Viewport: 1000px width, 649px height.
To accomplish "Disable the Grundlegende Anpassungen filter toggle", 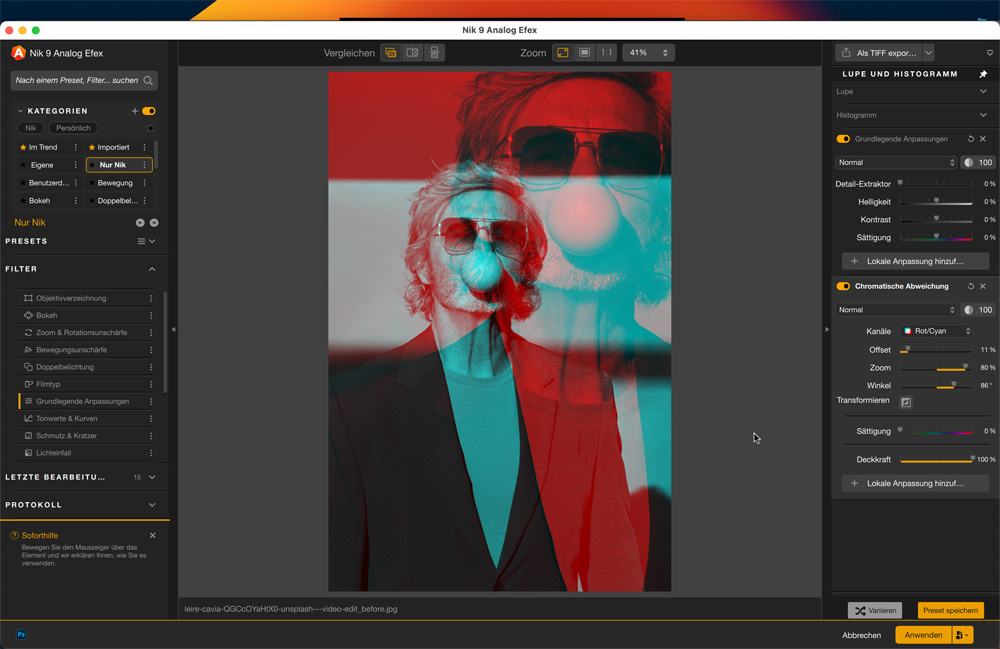I will [843, 139].
